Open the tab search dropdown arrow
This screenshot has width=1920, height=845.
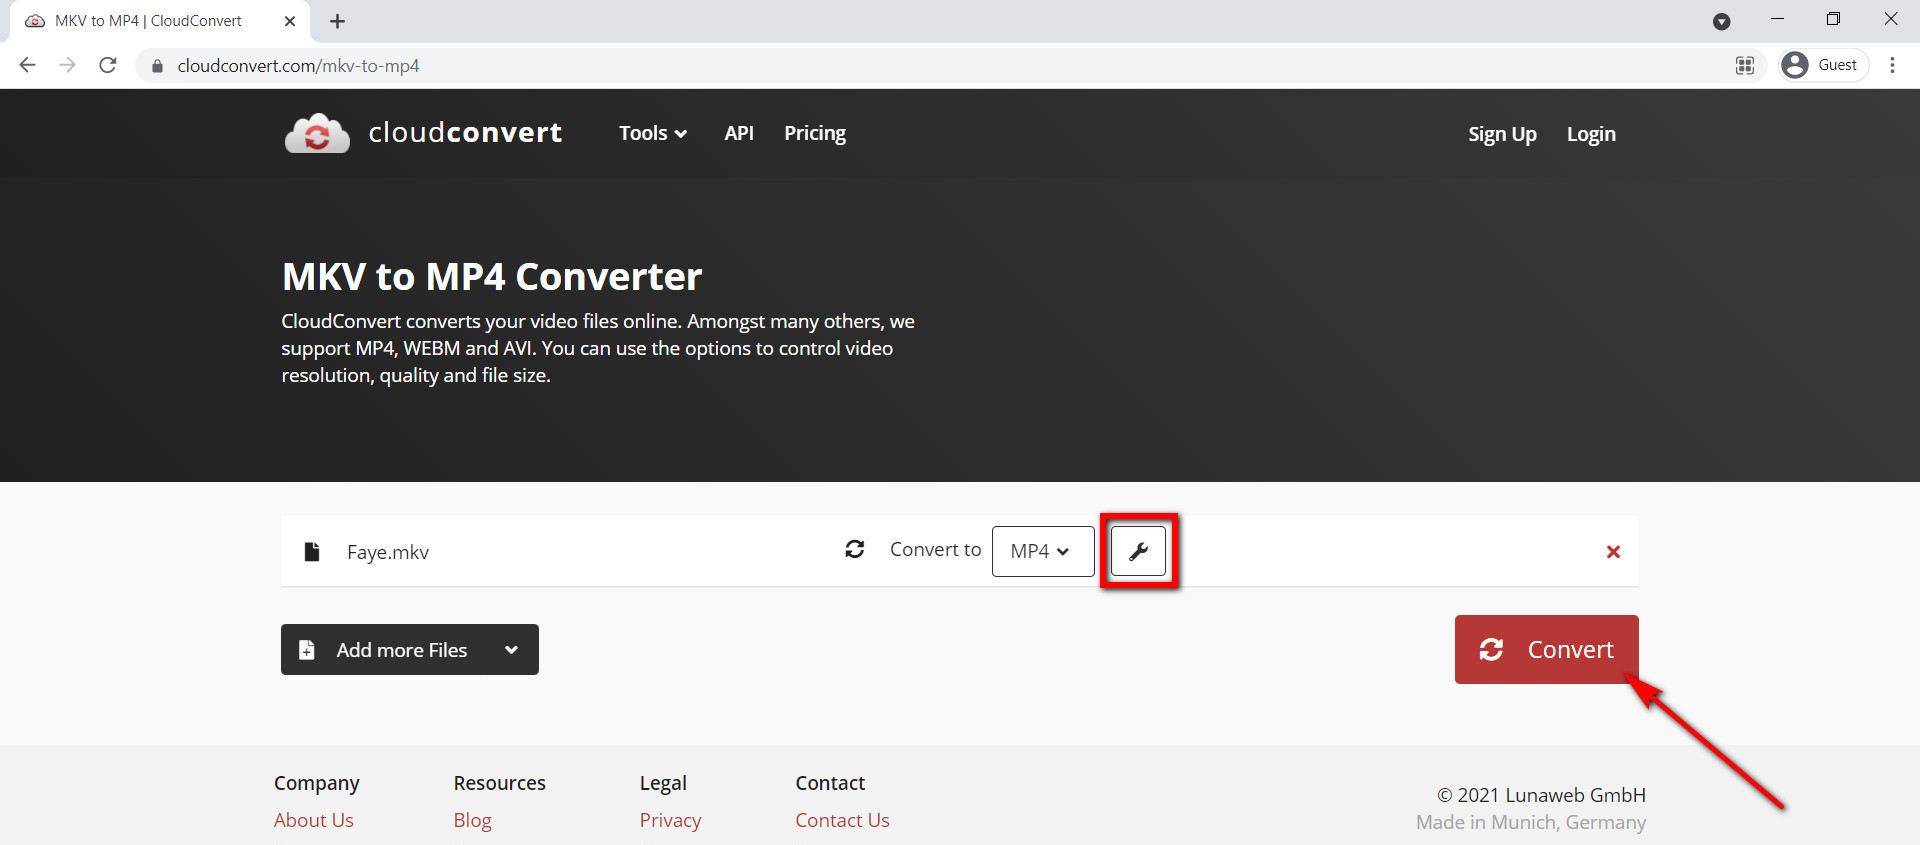(x=1722, y=21)
